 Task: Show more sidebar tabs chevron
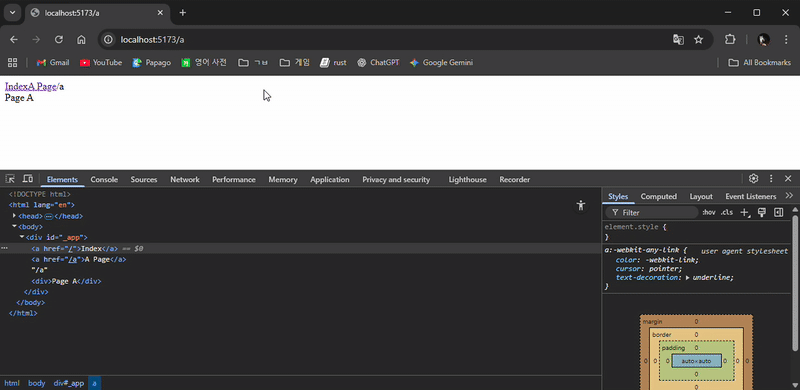pyautogui.click(x=789, y=196)
